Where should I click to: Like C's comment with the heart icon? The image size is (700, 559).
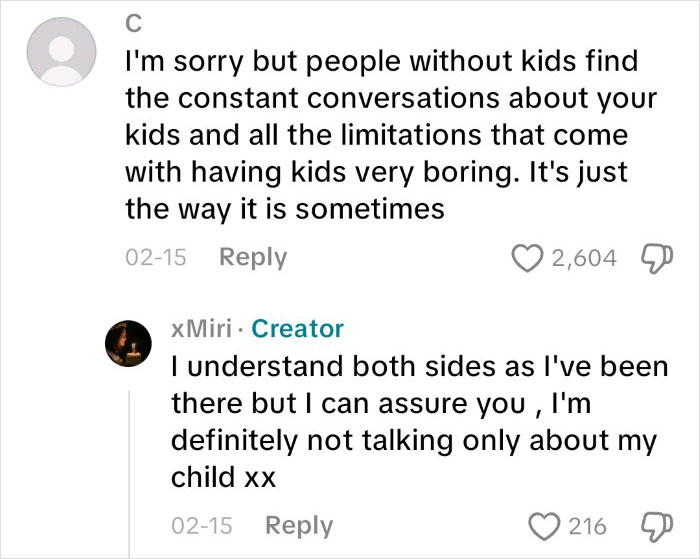click(x=526, y=258)
